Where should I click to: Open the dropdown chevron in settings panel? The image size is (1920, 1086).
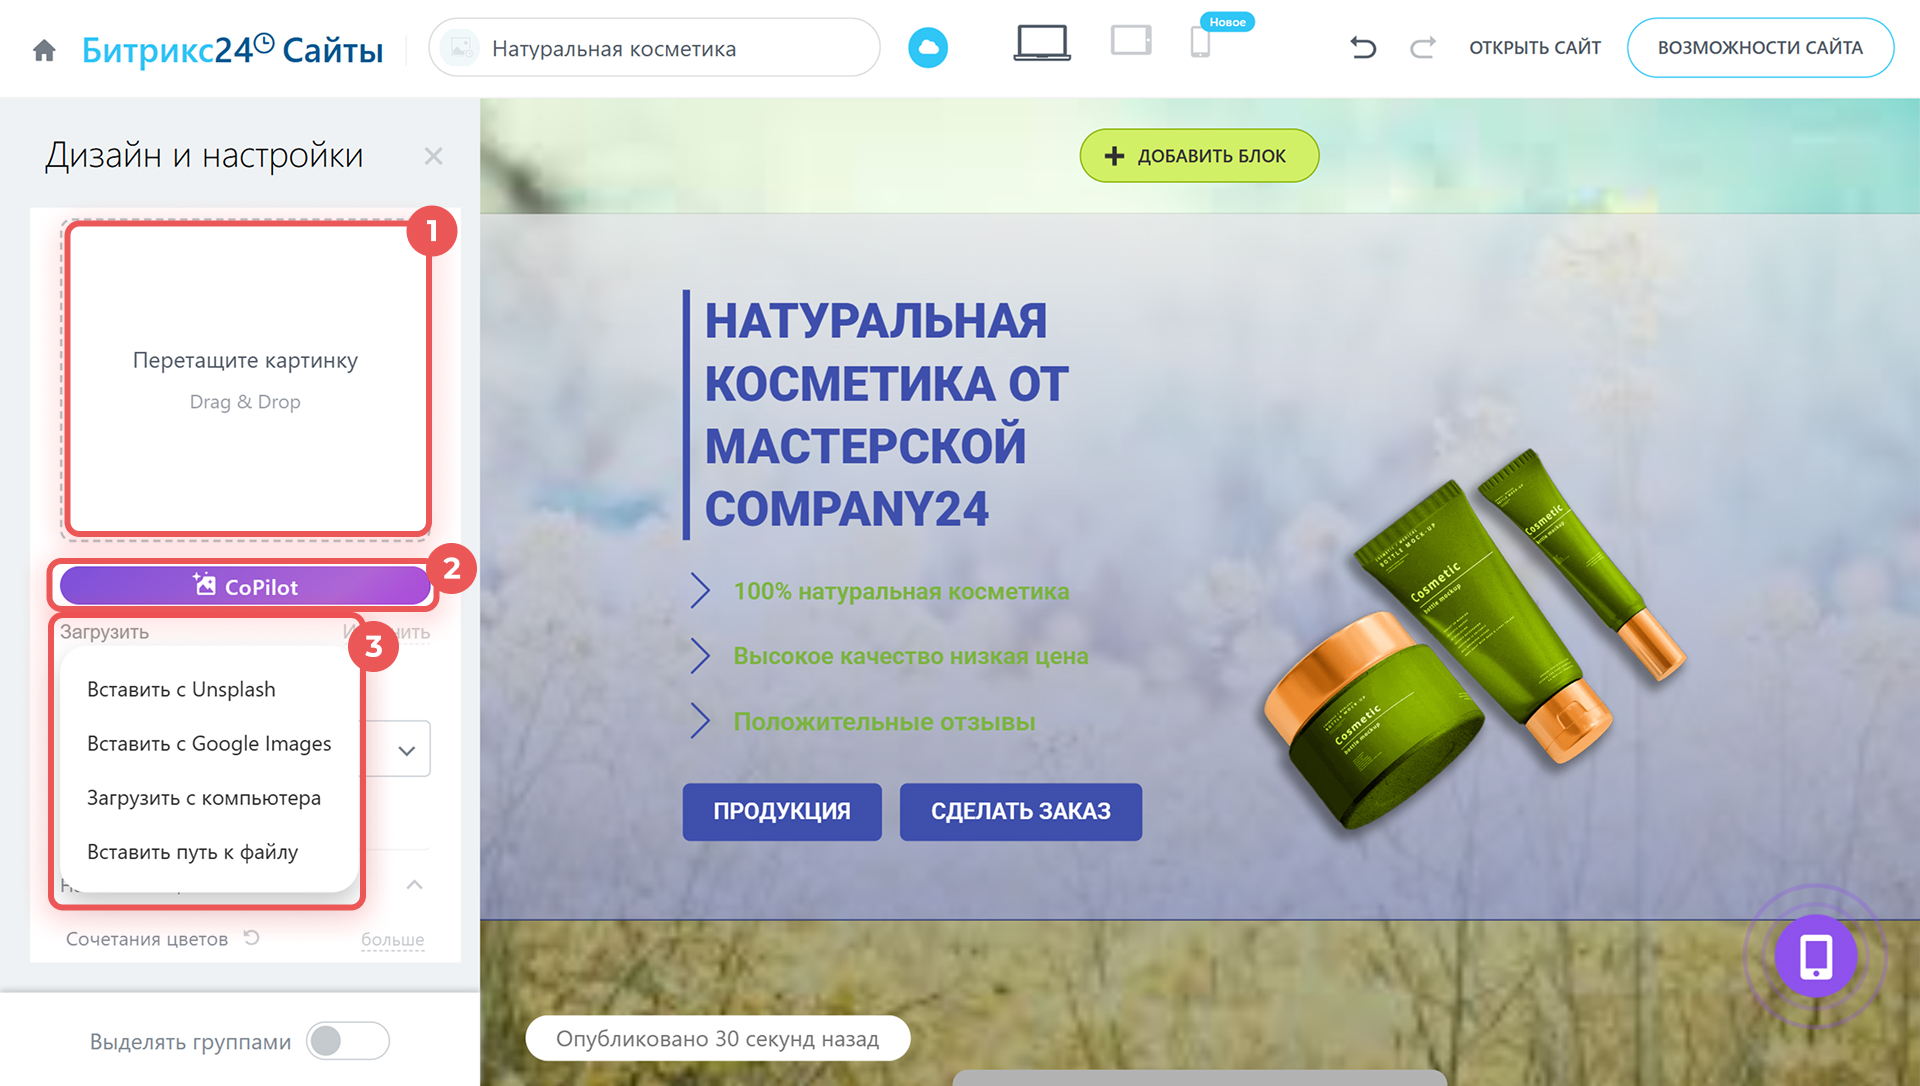tap(406, 750)
